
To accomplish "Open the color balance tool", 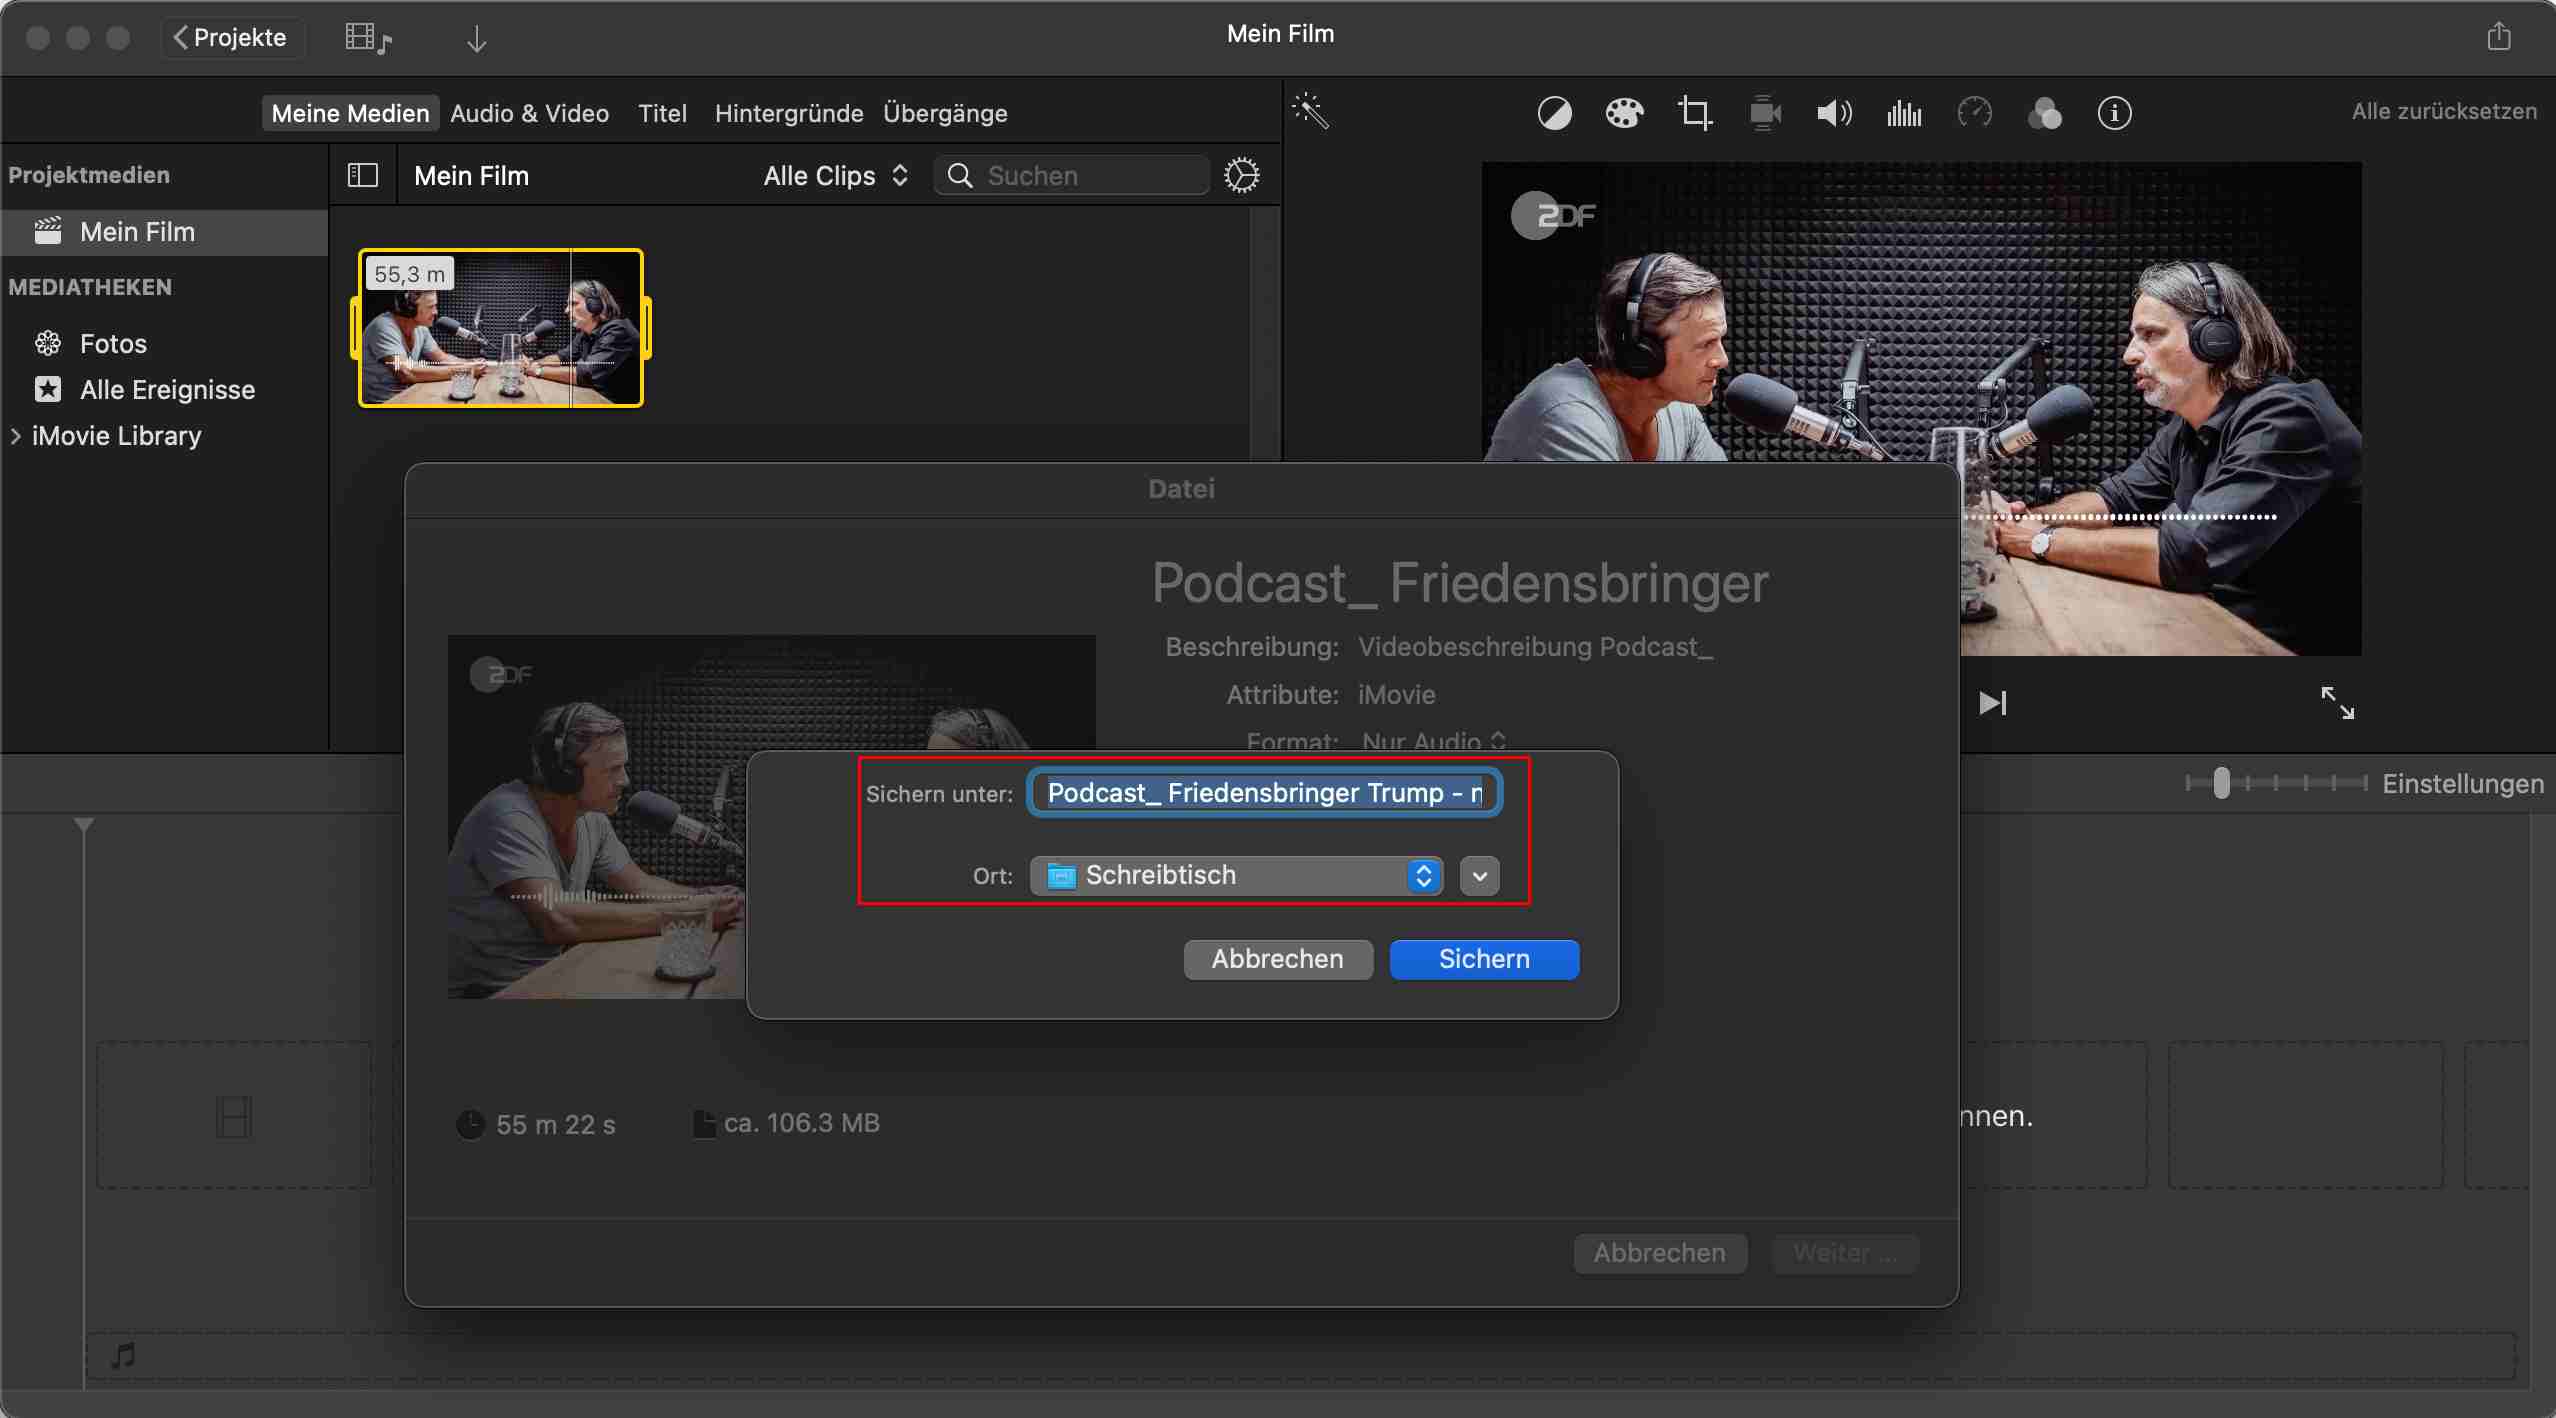I will [1554, 113].
